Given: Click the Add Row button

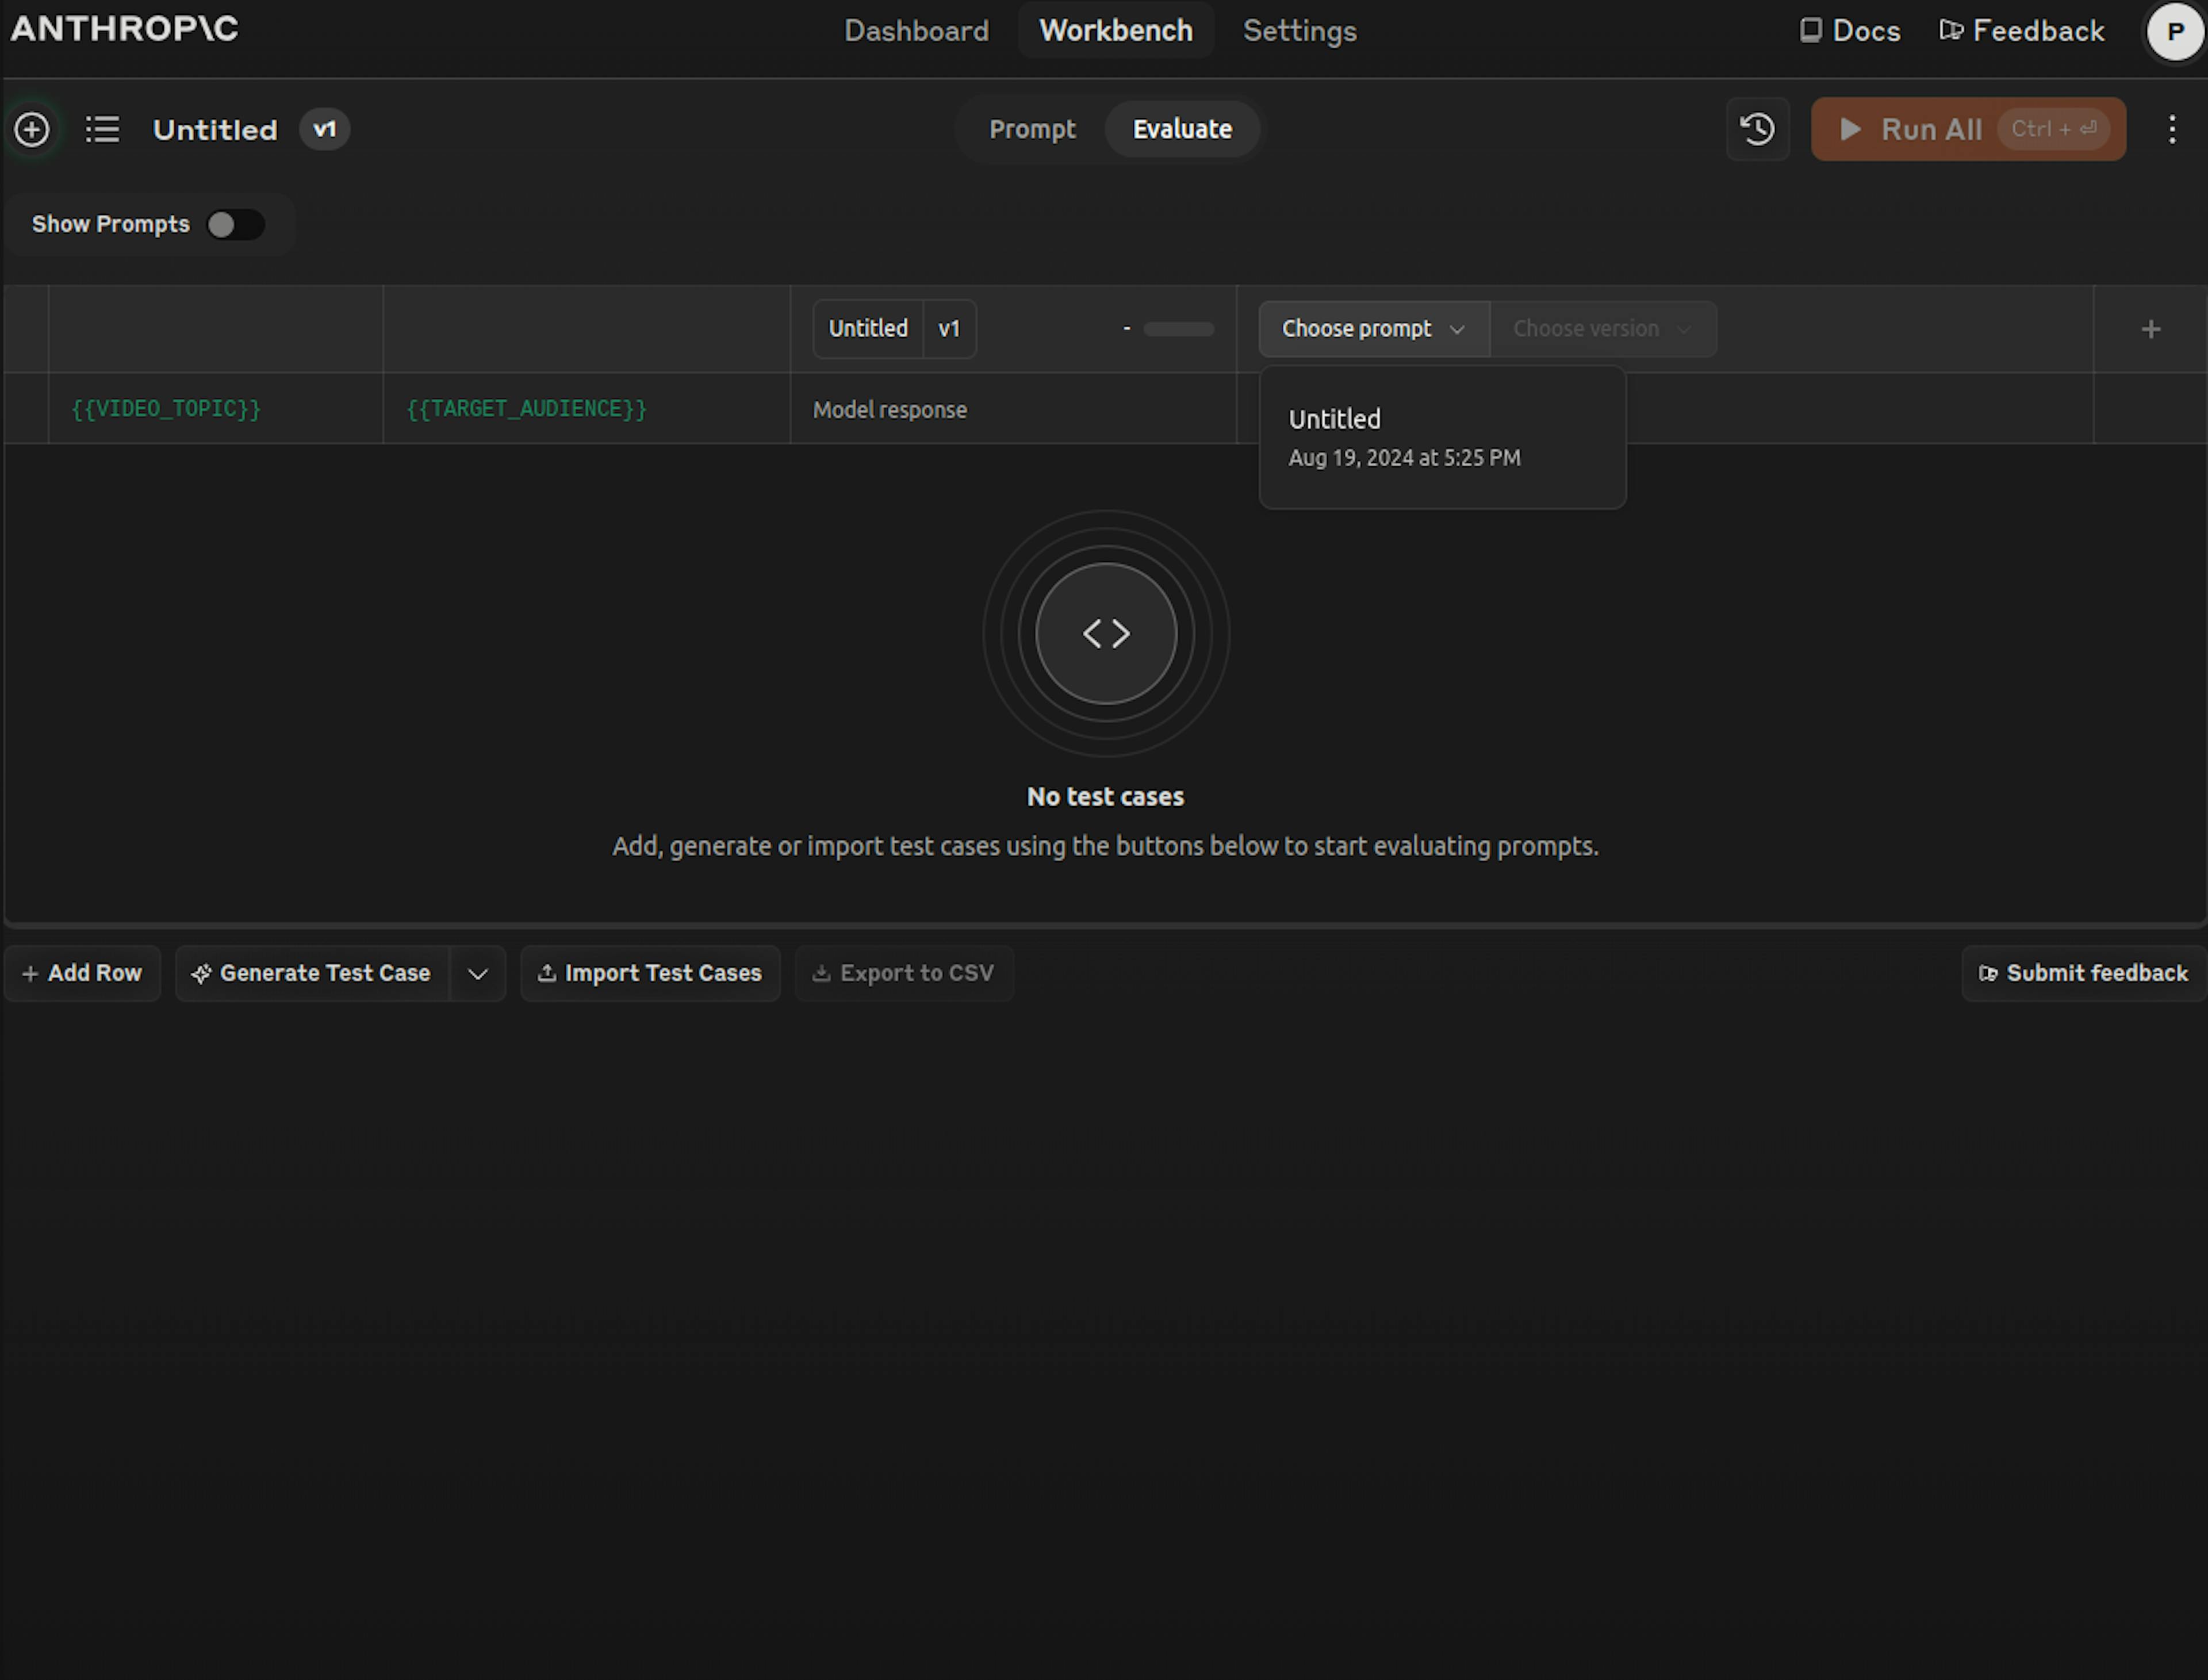Looking at the screenshot, I should tap(82, 974).
